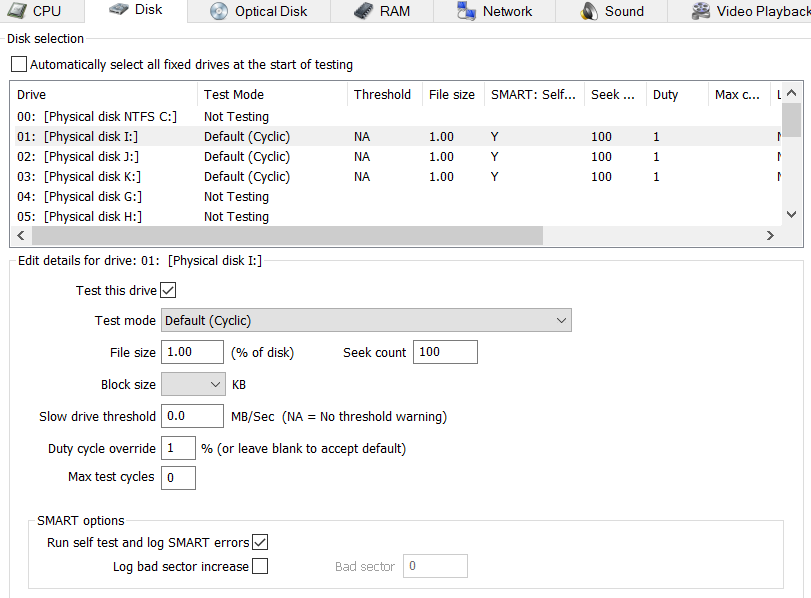Viewport: 811px width, 598px height.
Task: Click the video playback film reel icon
Action: (701, 11)
